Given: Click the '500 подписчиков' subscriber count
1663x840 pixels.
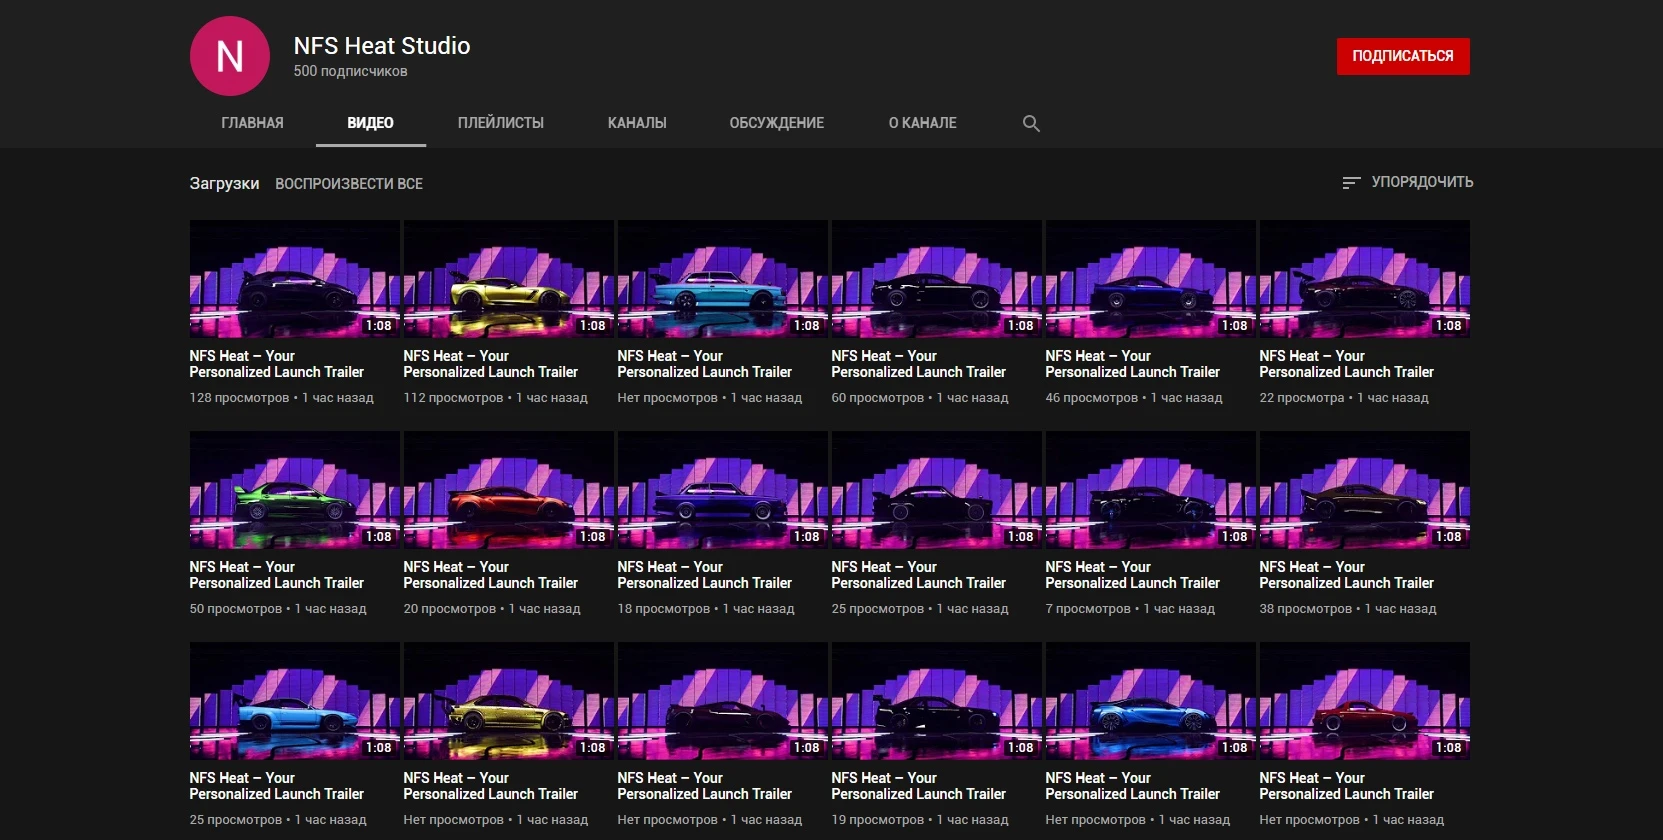Looking at the screenshot, I should tap(350, 72).
